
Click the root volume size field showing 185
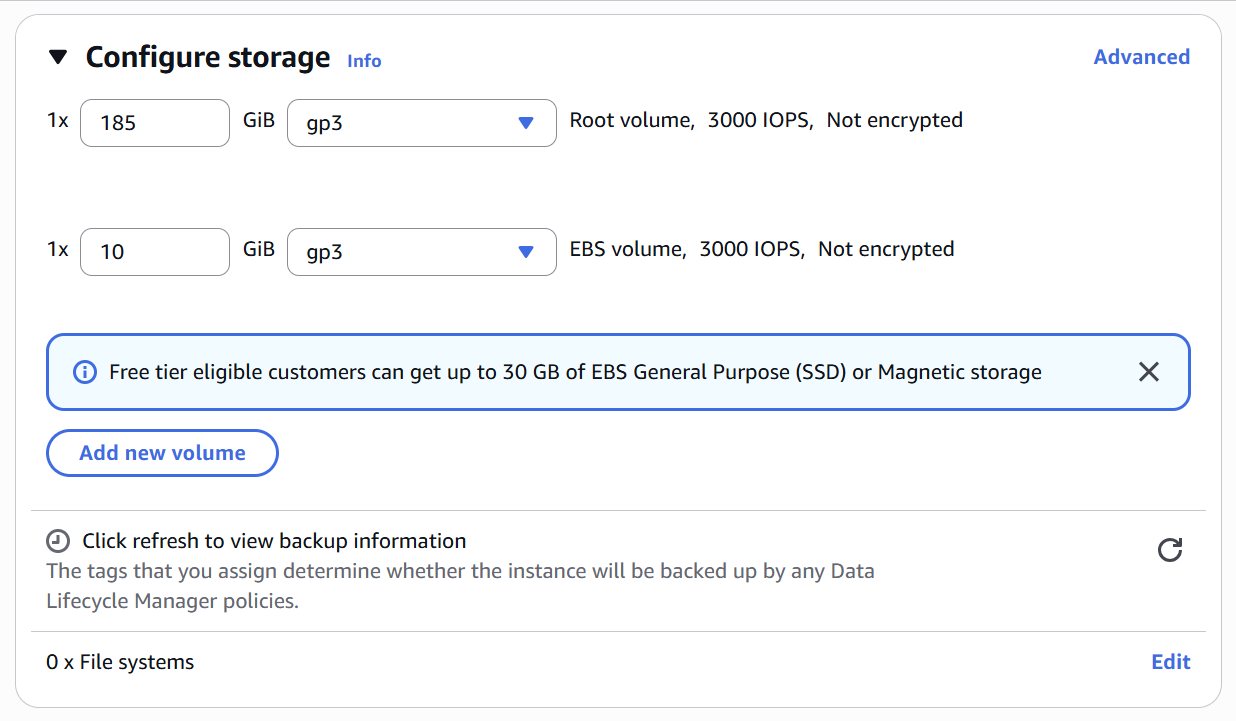point(155,123)
